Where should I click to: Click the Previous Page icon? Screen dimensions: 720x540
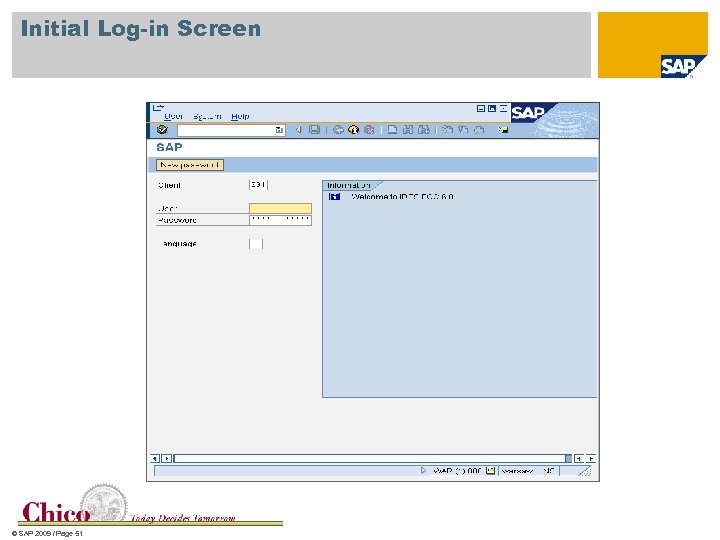click(x=463, y=130)
